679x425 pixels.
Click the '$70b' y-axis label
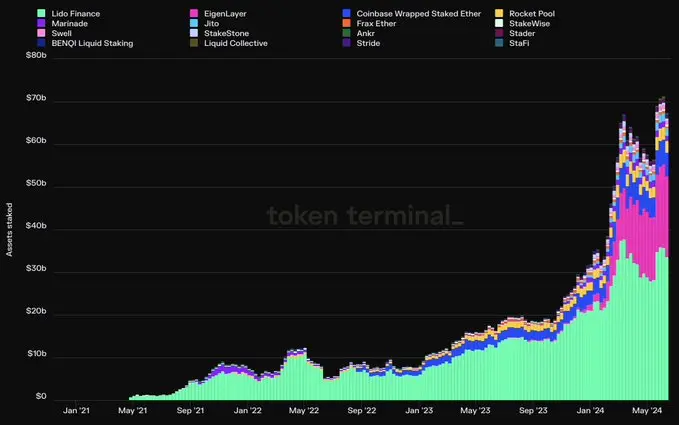(36, 98)
